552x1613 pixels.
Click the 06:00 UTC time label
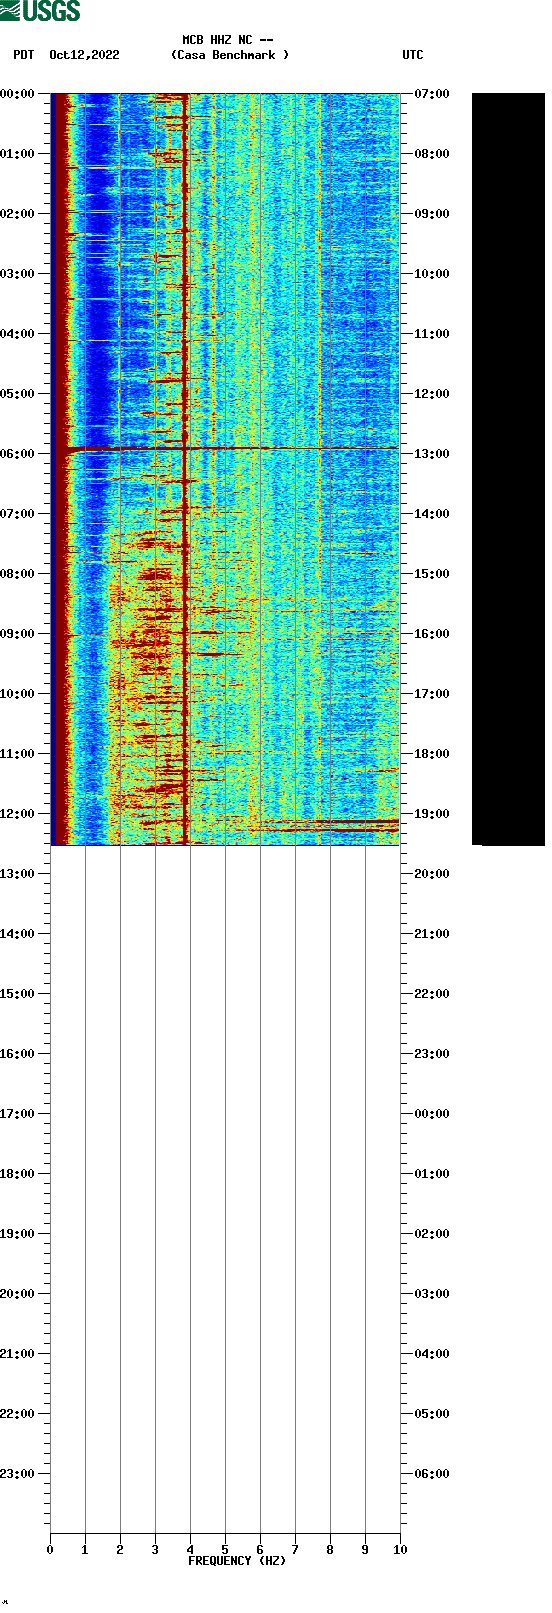[x=432, y=1474]
